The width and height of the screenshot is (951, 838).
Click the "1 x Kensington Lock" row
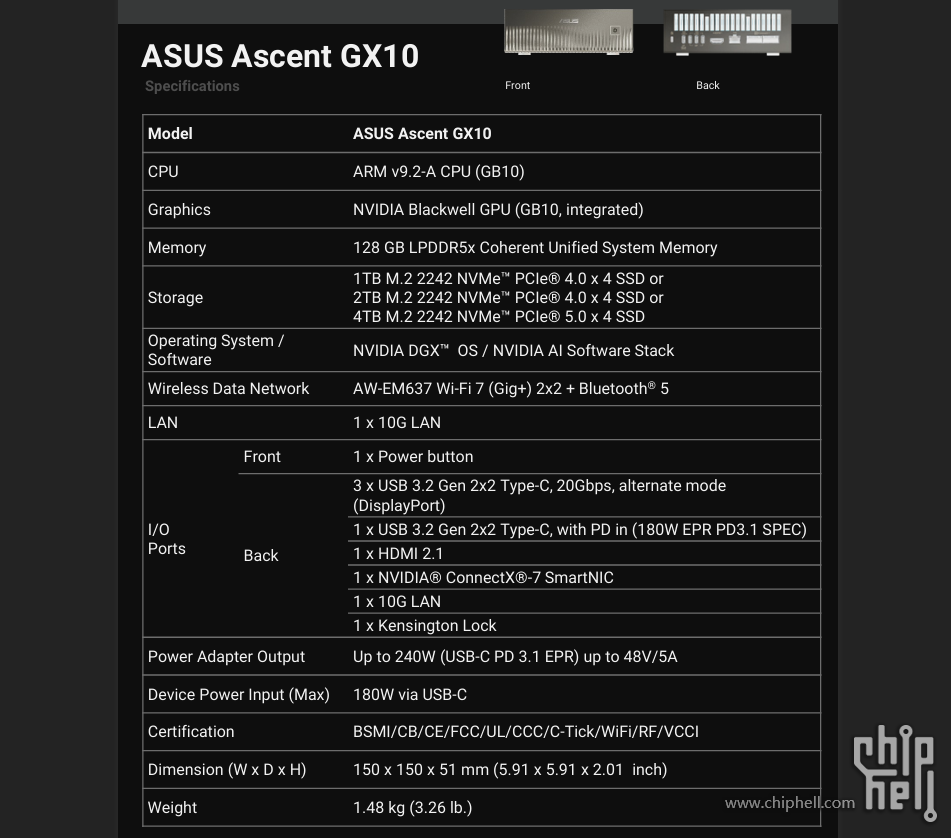point(425,625)
